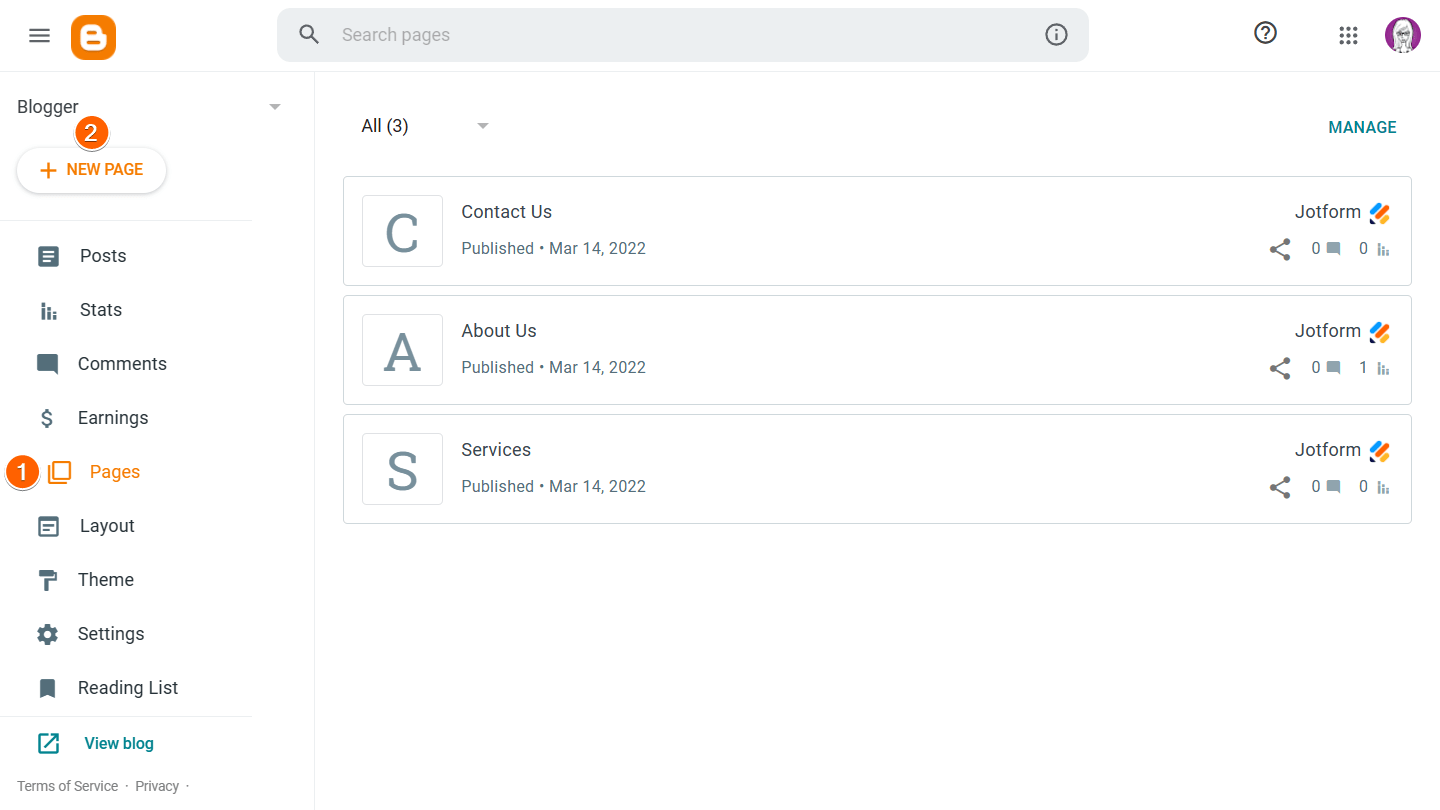Open the hamburger main menu icon
The image size is (1440, 810).
(39, 36)
